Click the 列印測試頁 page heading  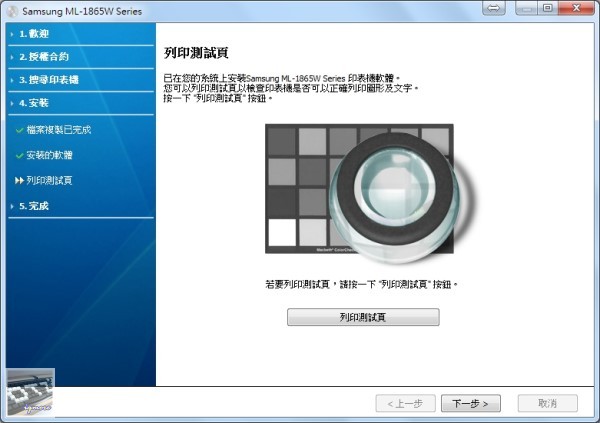tap(196, 53)
